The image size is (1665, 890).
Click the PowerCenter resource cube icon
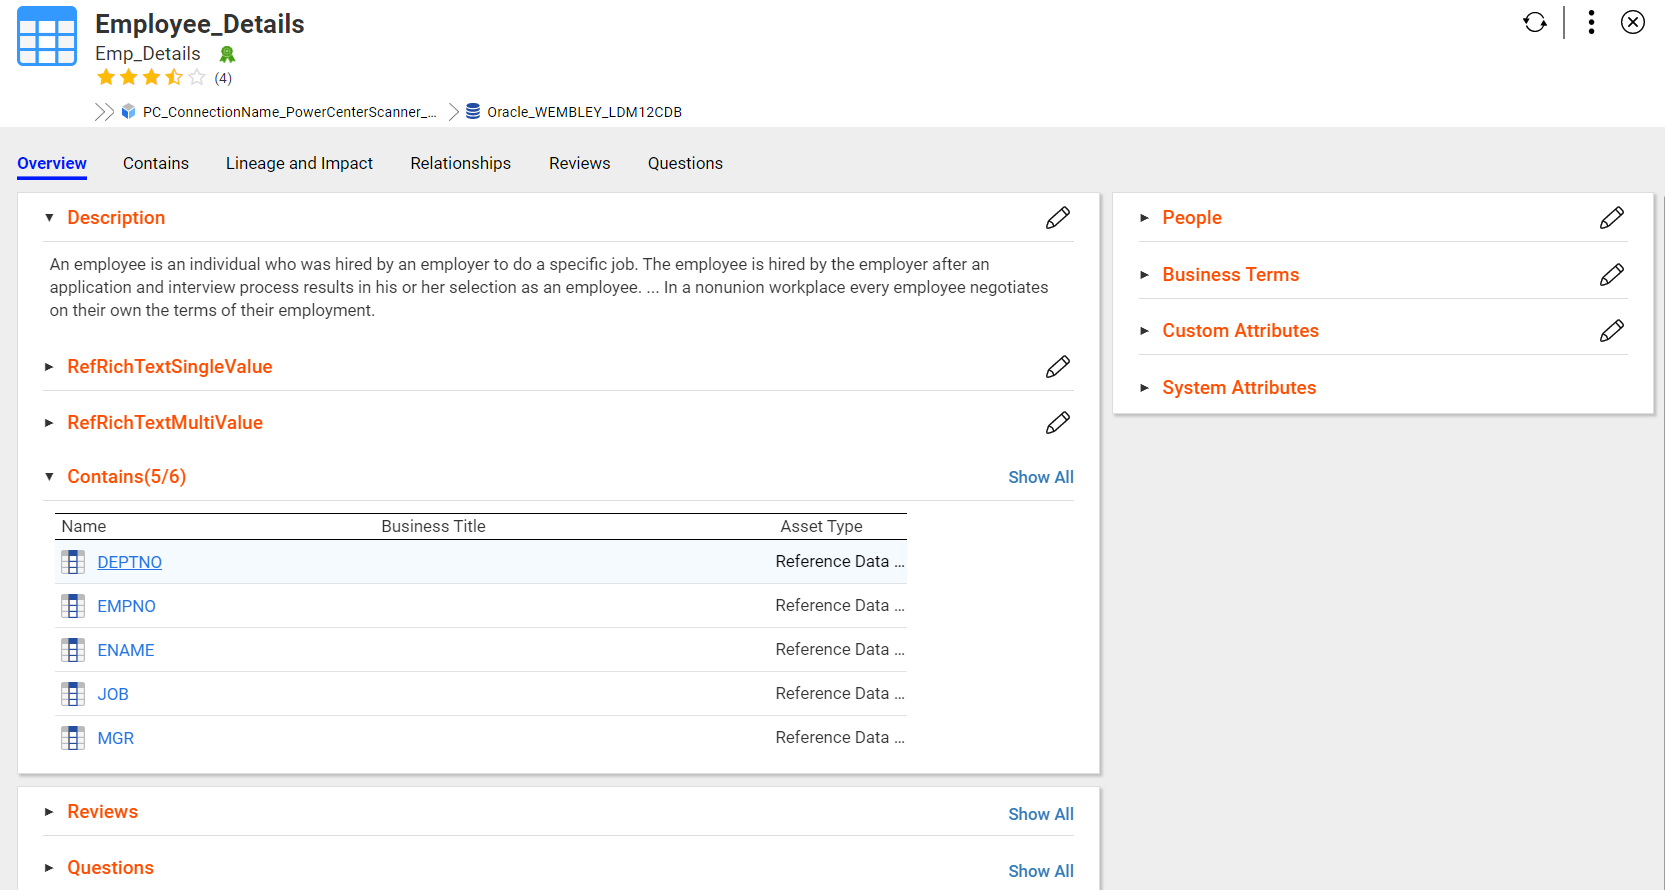coord(128,112)
